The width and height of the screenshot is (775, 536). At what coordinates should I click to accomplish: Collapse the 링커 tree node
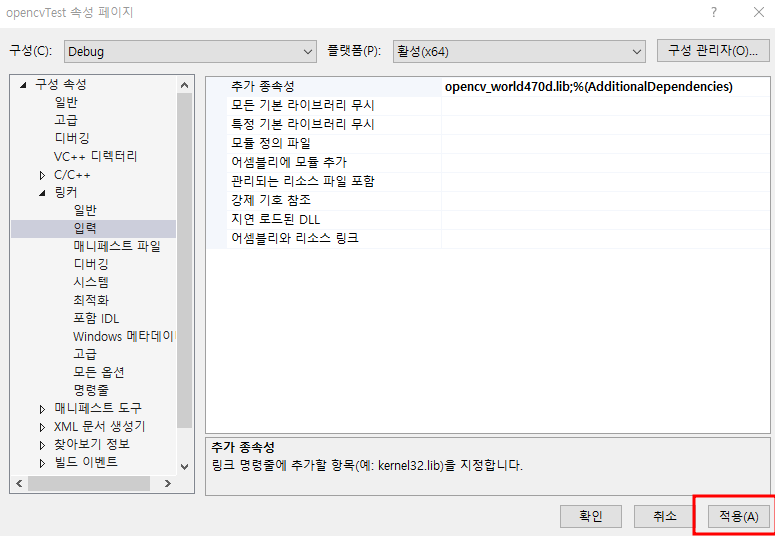pos(43,193)
